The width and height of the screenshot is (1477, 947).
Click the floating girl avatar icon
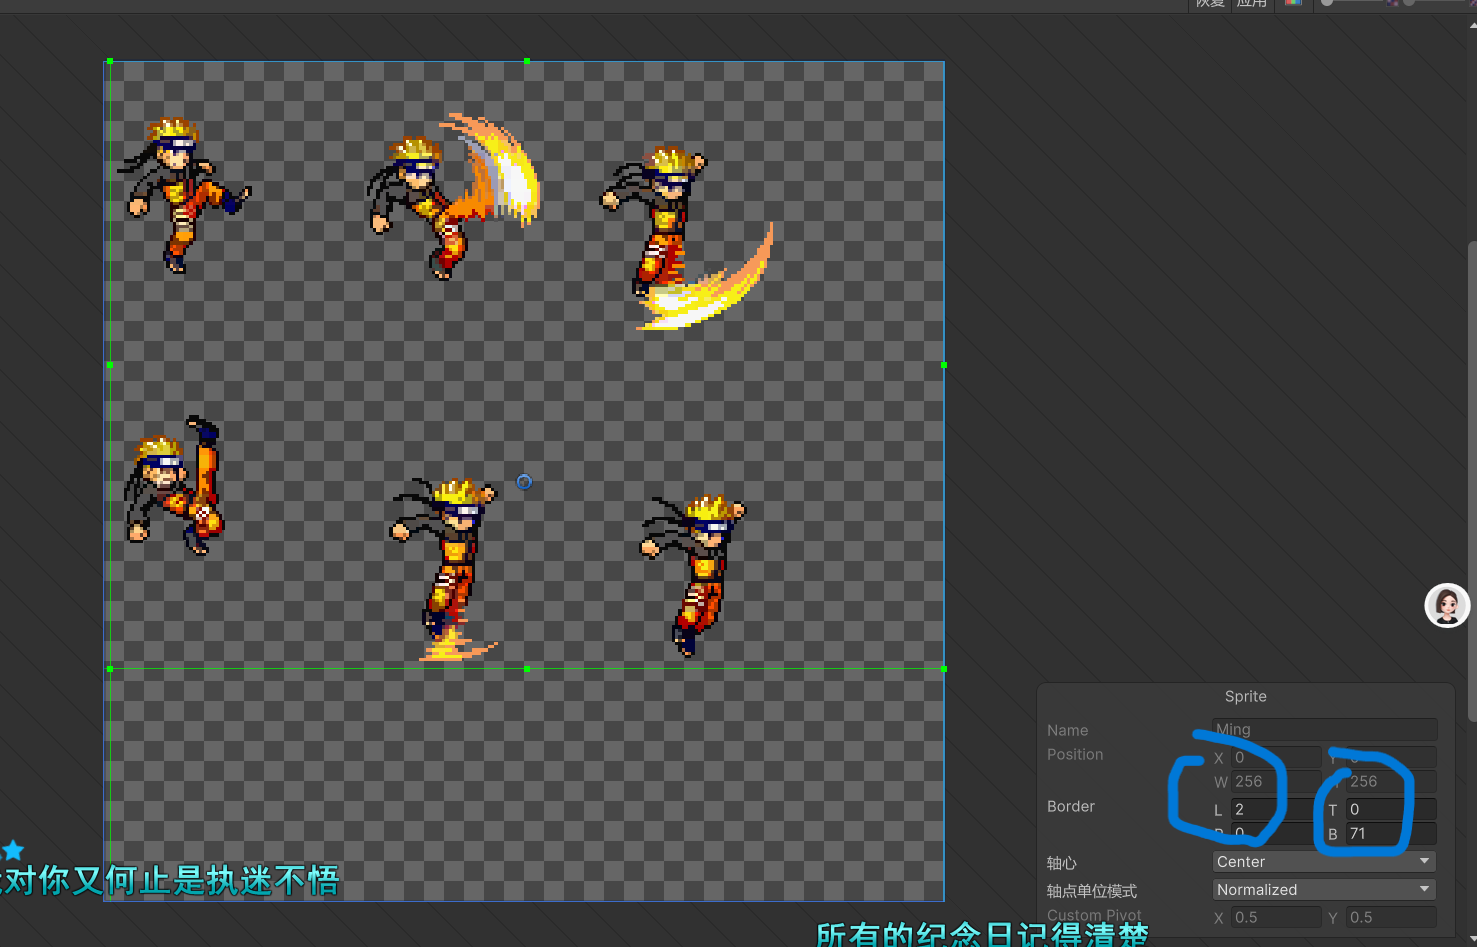[1447, 606]
